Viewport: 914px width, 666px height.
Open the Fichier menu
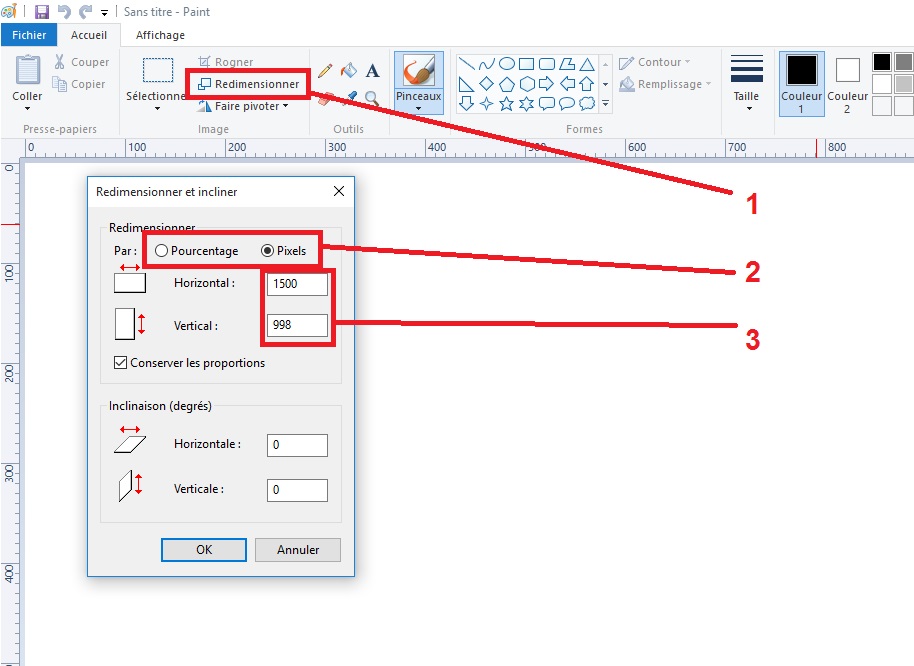[29, 35]
